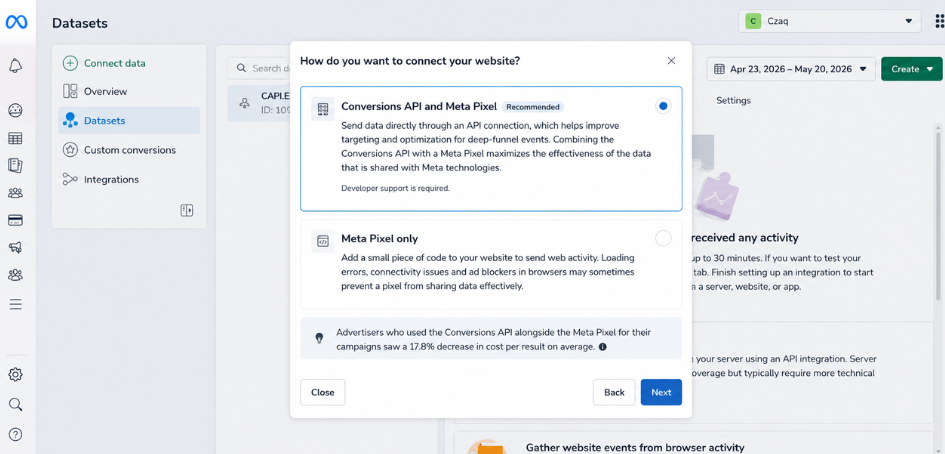Select Meta Pixel only radio button
Screen dimensions: 945x454
[x=663, y=238]
